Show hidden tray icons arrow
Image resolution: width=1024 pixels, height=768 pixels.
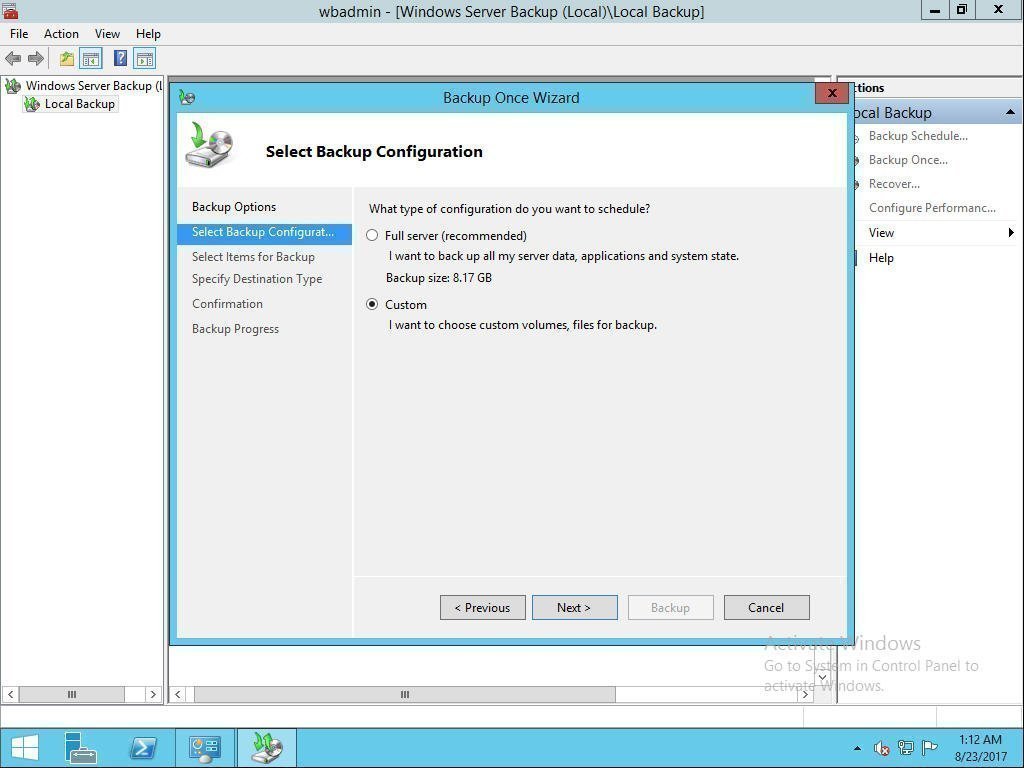pyautogui.click(x=857, y=748)
